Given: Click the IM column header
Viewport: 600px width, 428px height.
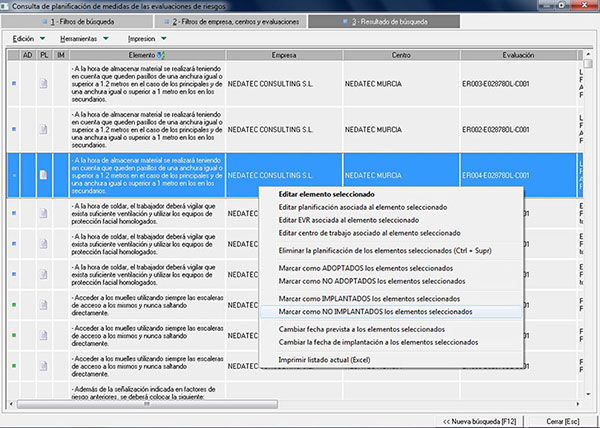Looking at the screenshot, I should pyautogui.click(x=60, y=55).
